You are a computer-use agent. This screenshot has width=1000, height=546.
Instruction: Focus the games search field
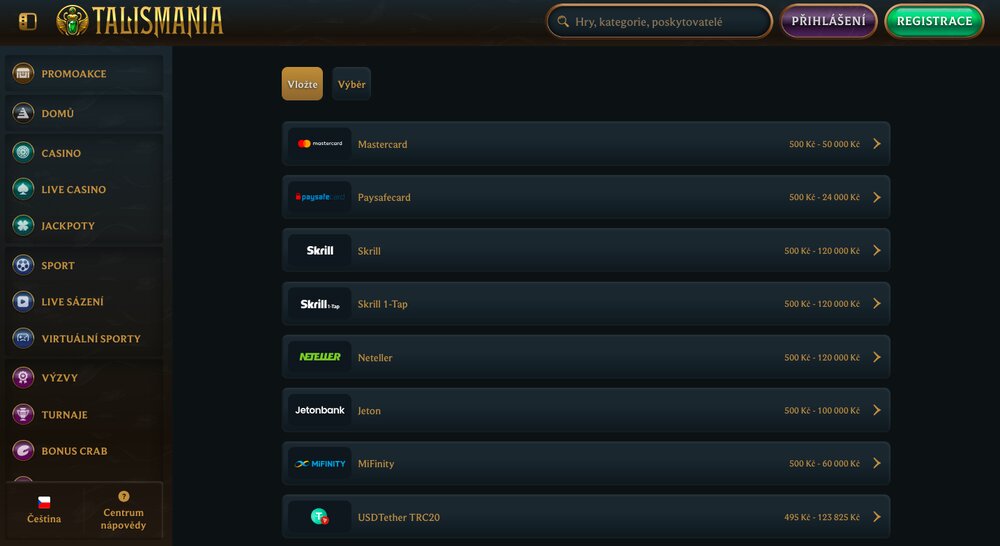click(x=659, y=21)
